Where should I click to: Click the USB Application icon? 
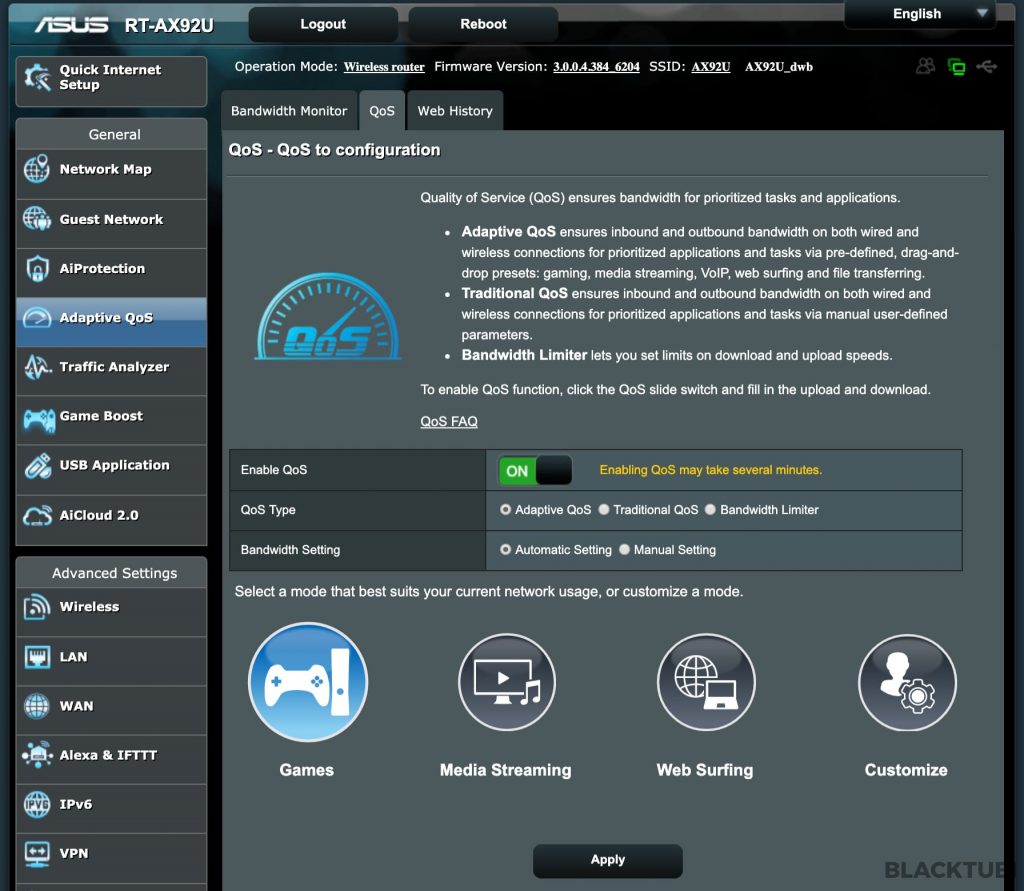(37, 466)
